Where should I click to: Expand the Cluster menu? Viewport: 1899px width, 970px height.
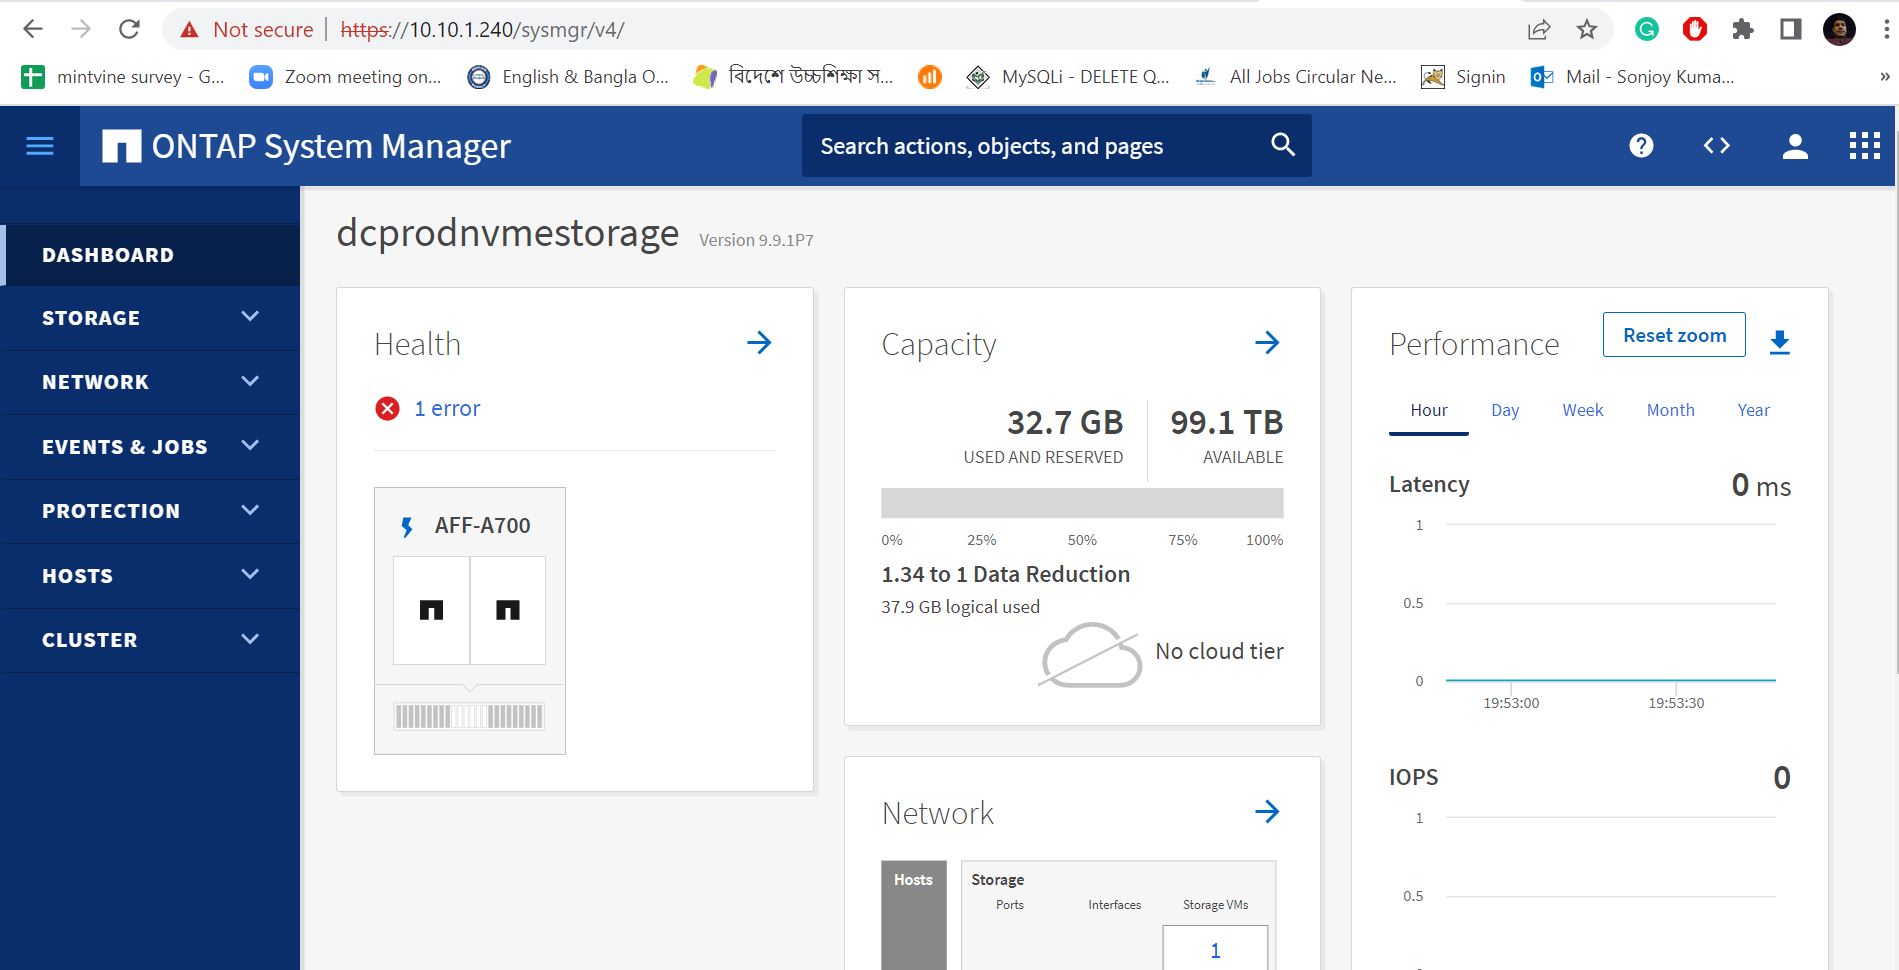150,640
